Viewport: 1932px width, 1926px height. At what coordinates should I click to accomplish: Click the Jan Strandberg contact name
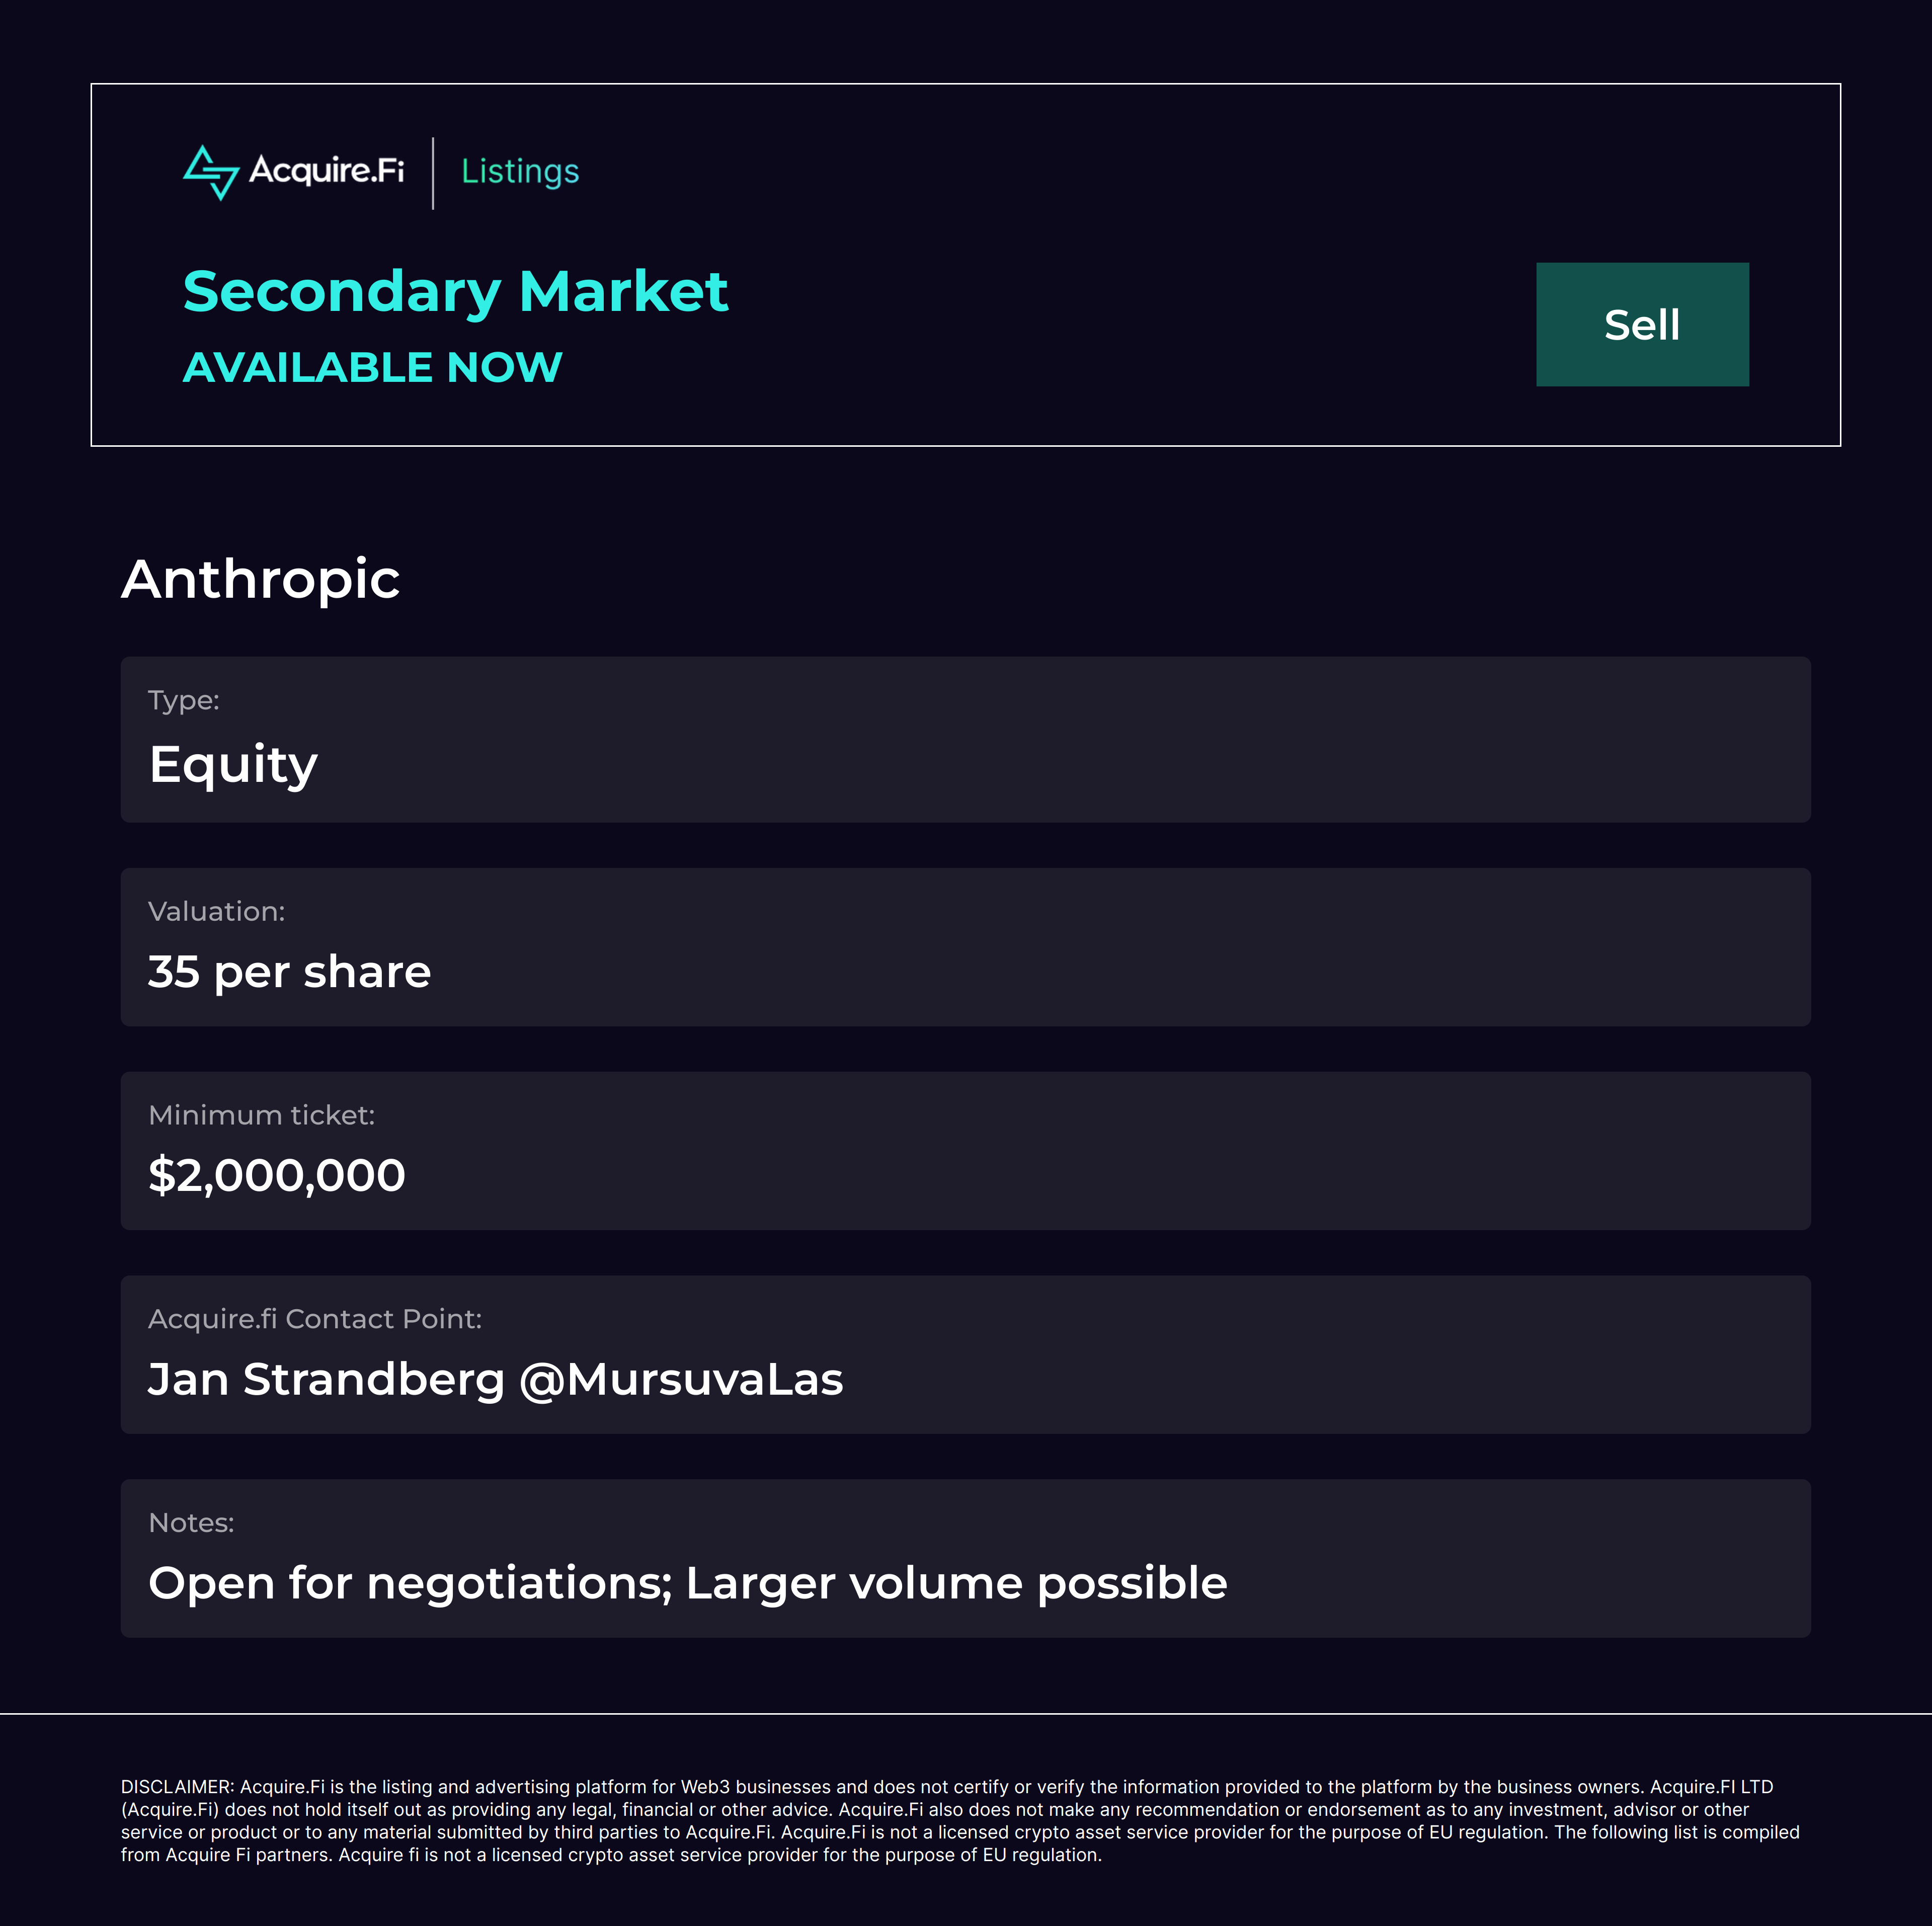point(326,1380)
